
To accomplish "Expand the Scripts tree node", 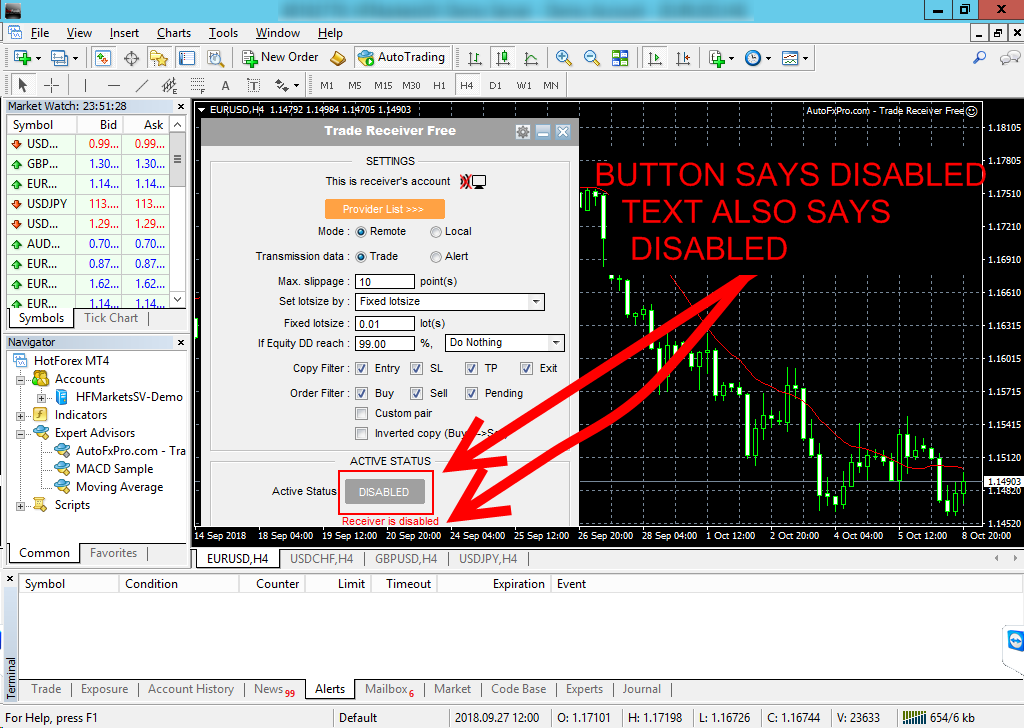I will click(x=20, y=506).
